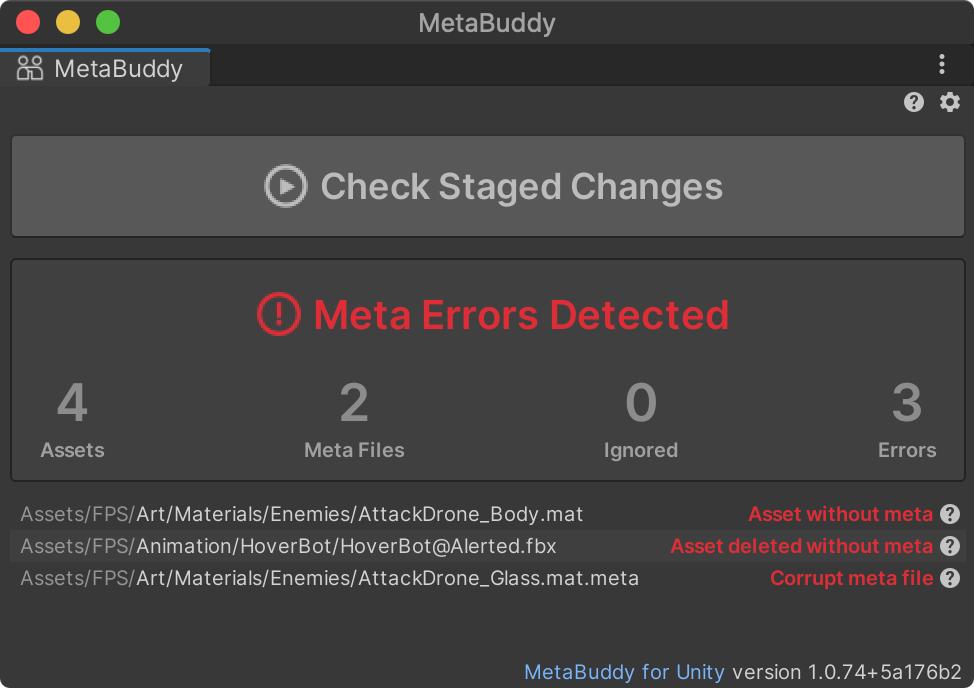Open the three-dot window options menu
974x688 pixels.
(x=942, y=65)
